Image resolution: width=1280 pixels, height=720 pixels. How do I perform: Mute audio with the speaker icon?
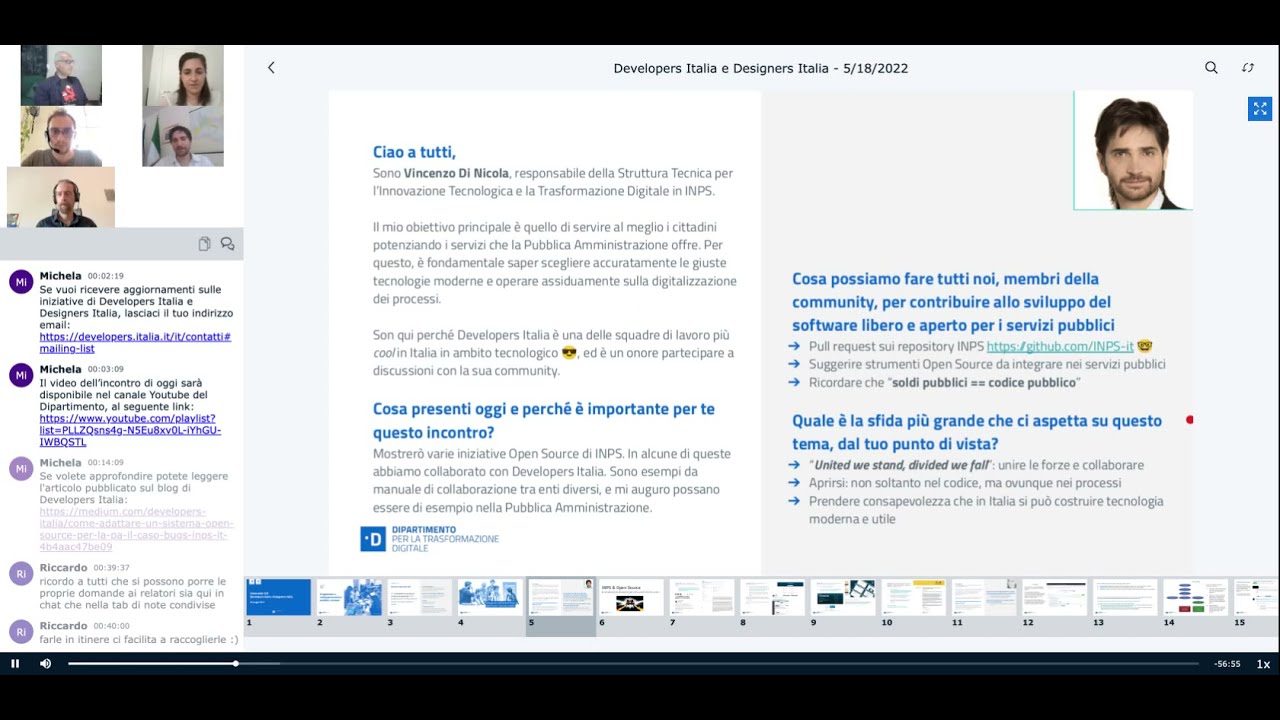coord(45,663)
